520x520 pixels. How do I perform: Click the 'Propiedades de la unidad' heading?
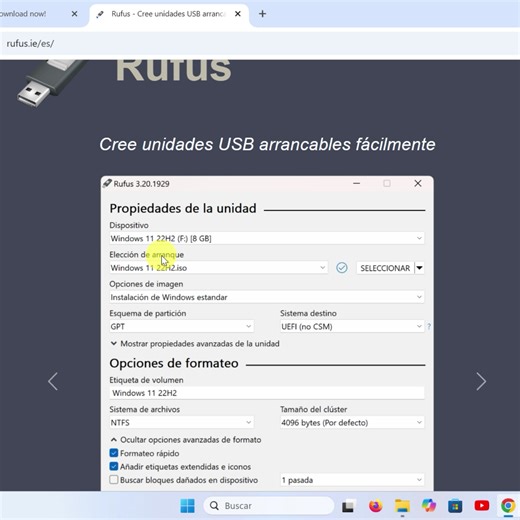183,208
